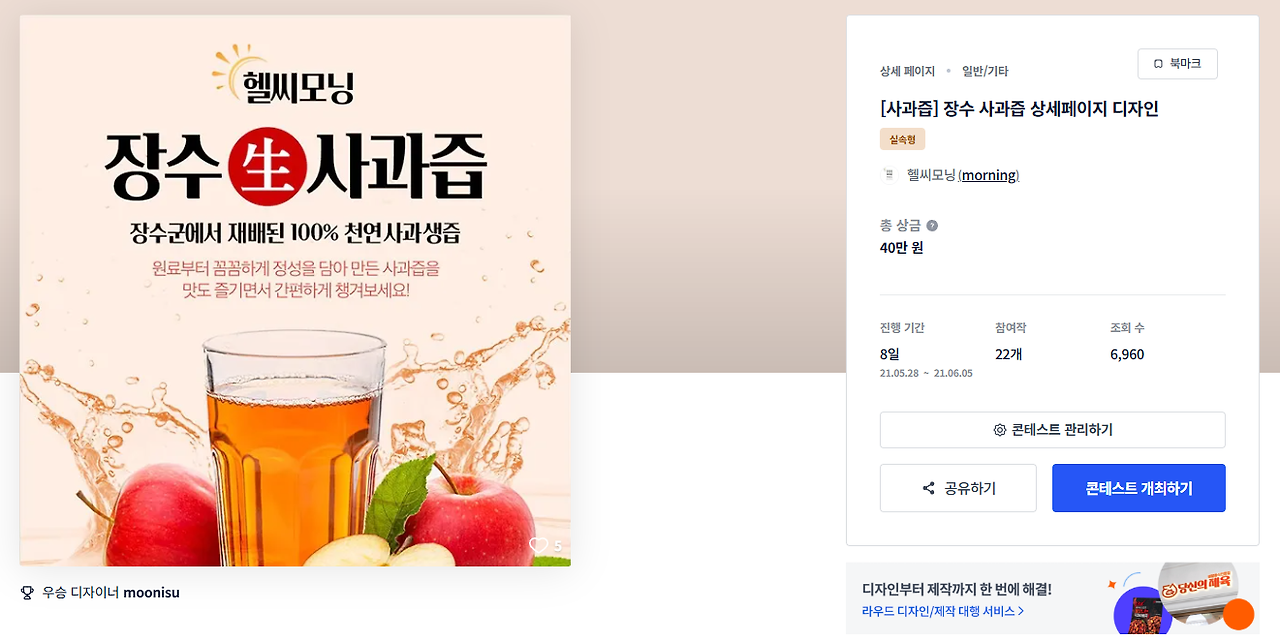
Task: Click the 콘테스트 개최하기 blue button
Action: tap(1138, 488)
